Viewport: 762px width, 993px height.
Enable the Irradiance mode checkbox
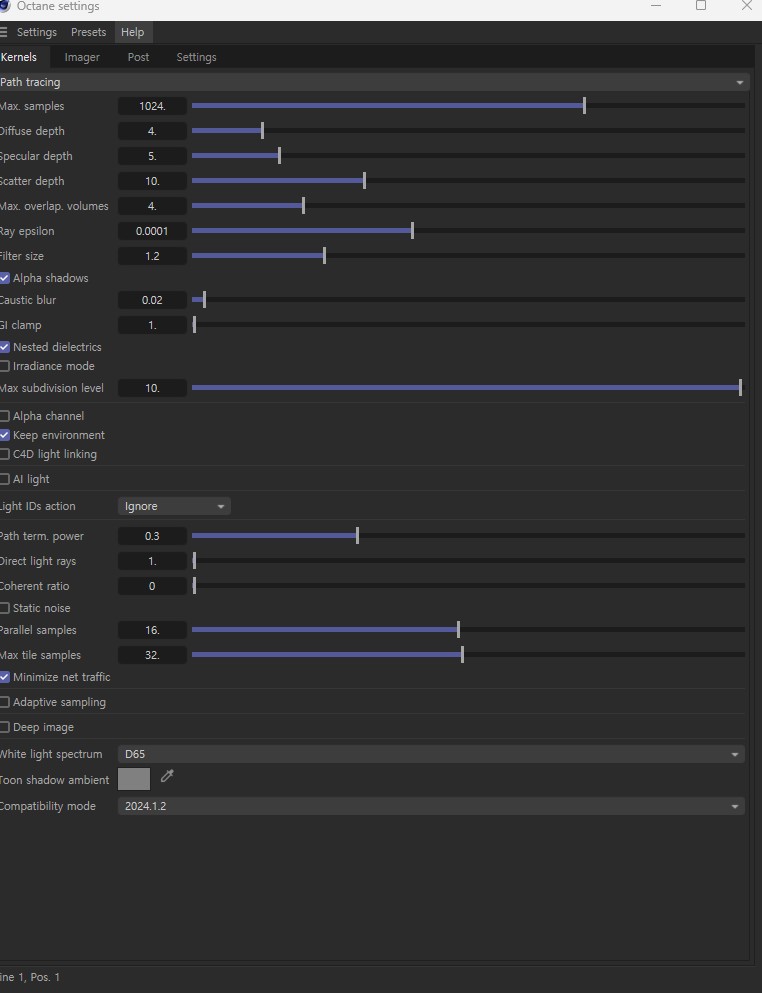[x=4, y=366]
